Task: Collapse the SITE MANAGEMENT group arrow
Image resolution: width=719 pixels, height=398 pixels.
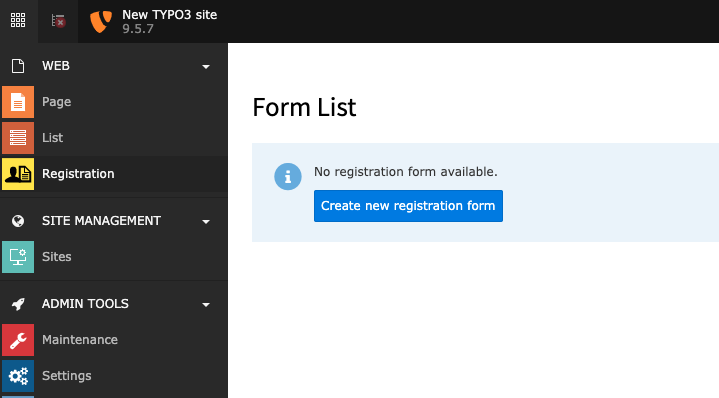Action: tap(206, 222)
